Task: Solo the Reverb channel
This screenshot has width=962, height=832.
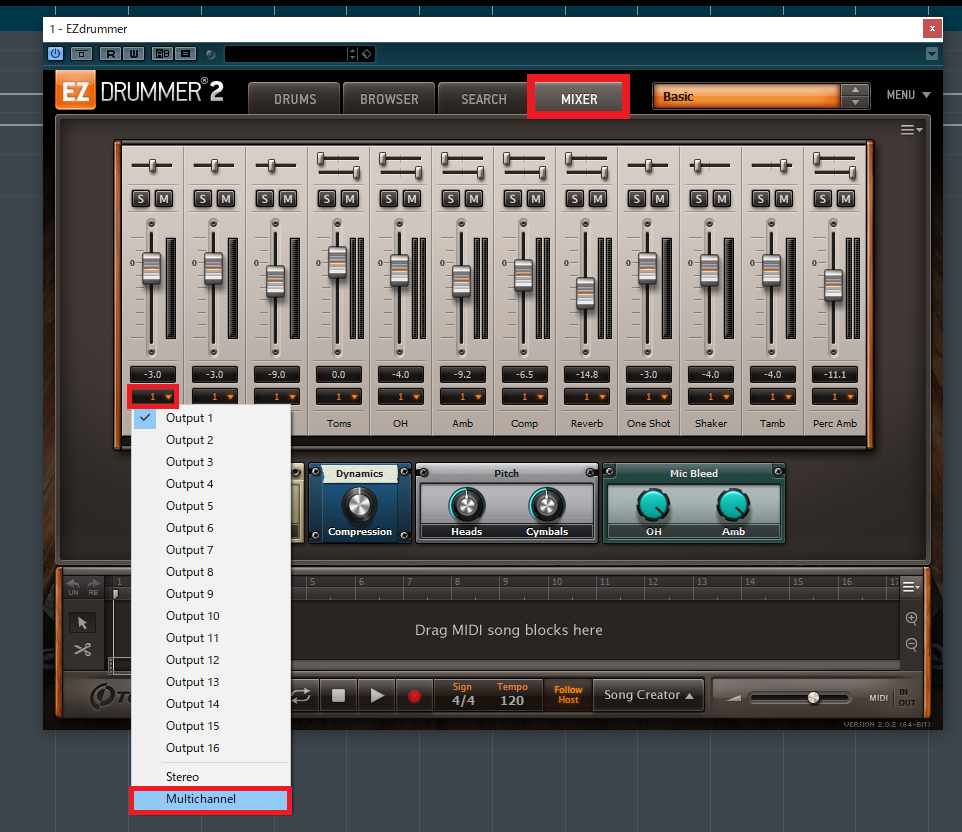Action: point(574,199)
